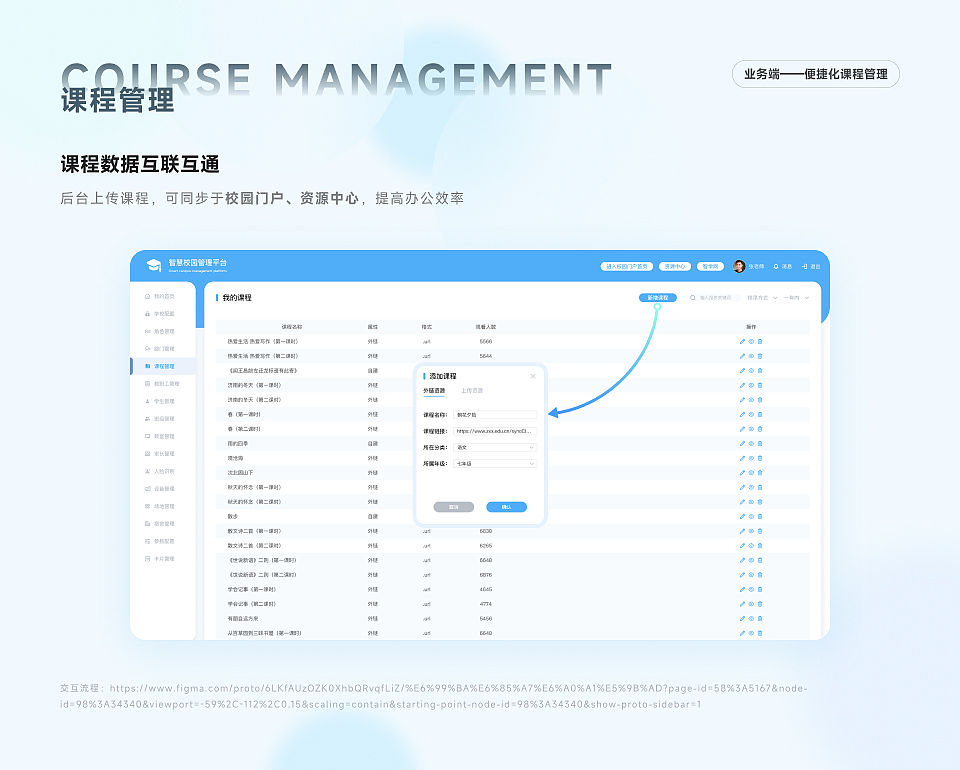Toggle view eye for 4774-views row
960x770 pixels.
(751, 604)
